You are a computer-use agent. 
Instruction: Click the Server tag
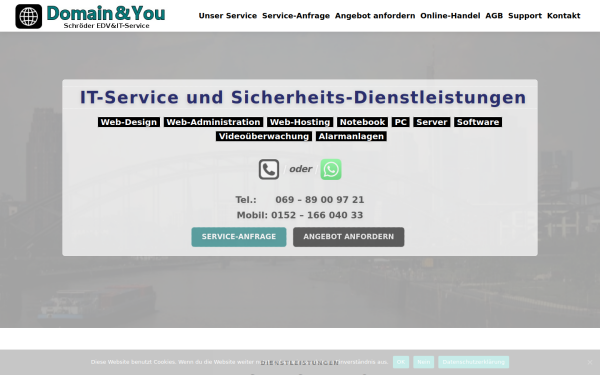(x=432, y=122)
